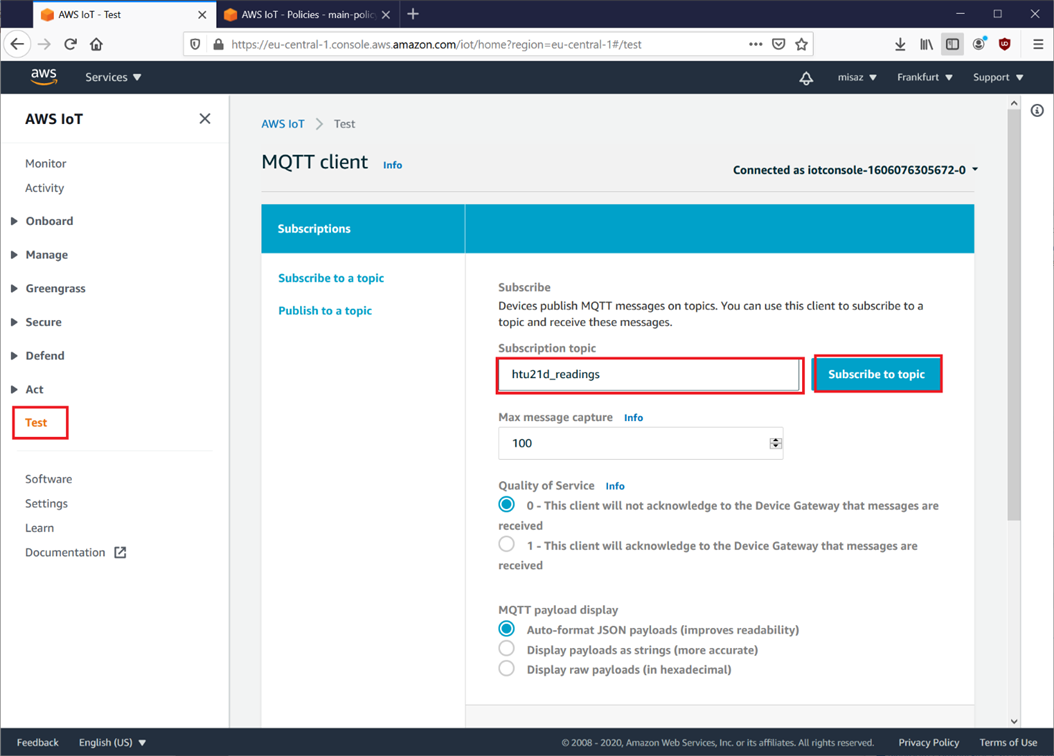Click the AWS logo in header
Viewport: 1054px width, 756px height.
point(44,77)
